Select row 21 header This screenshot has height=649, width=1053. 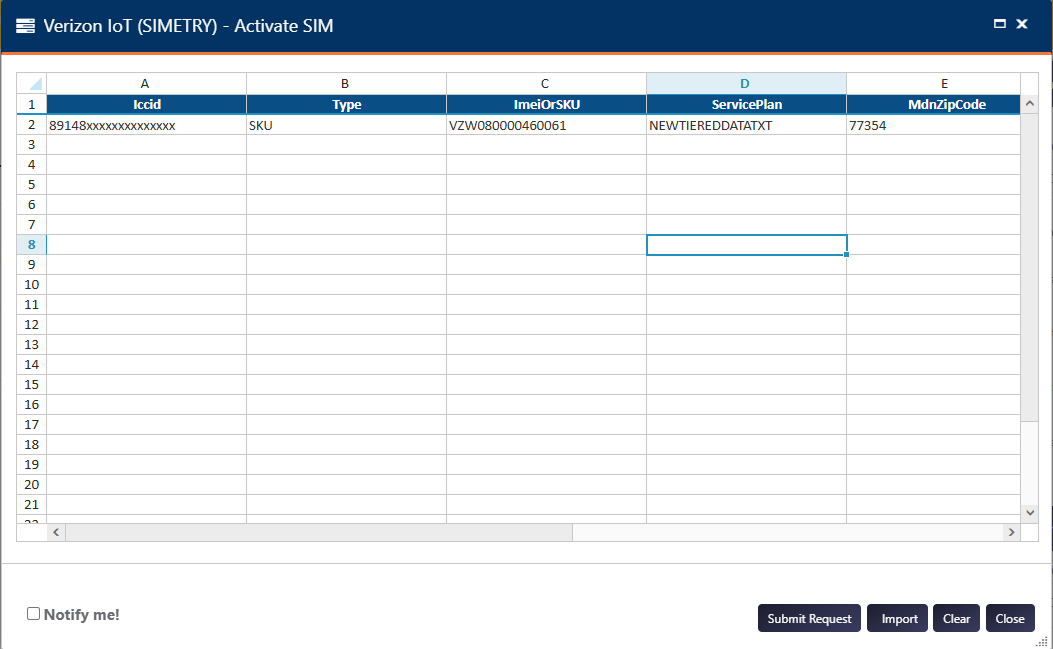click(32, 505)
